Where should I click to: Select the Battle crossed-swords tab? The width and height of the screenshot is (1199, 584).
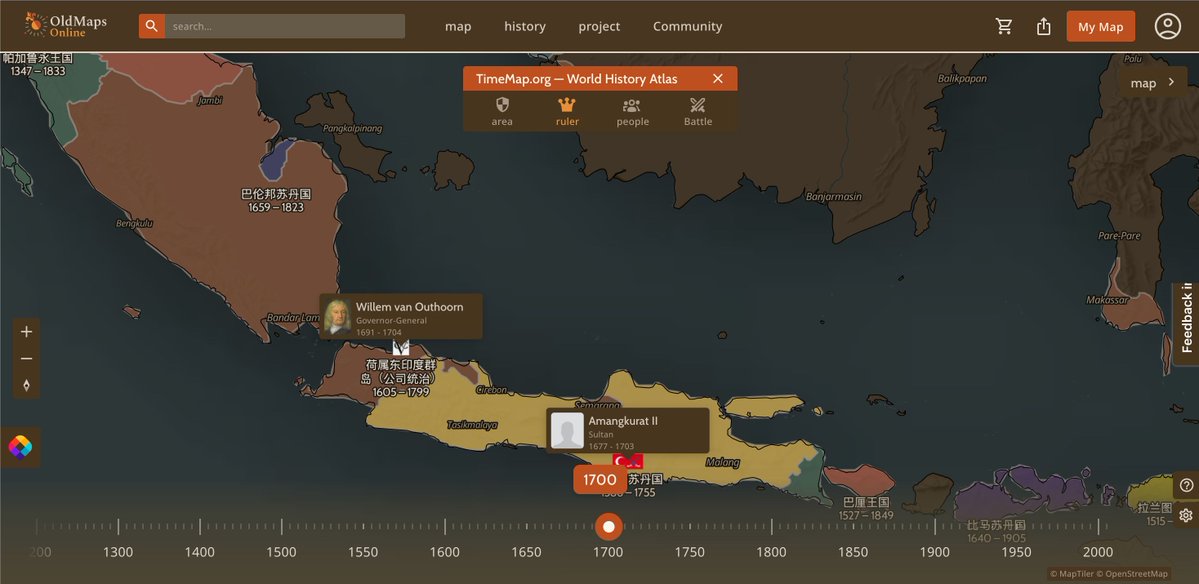point(697,112)
